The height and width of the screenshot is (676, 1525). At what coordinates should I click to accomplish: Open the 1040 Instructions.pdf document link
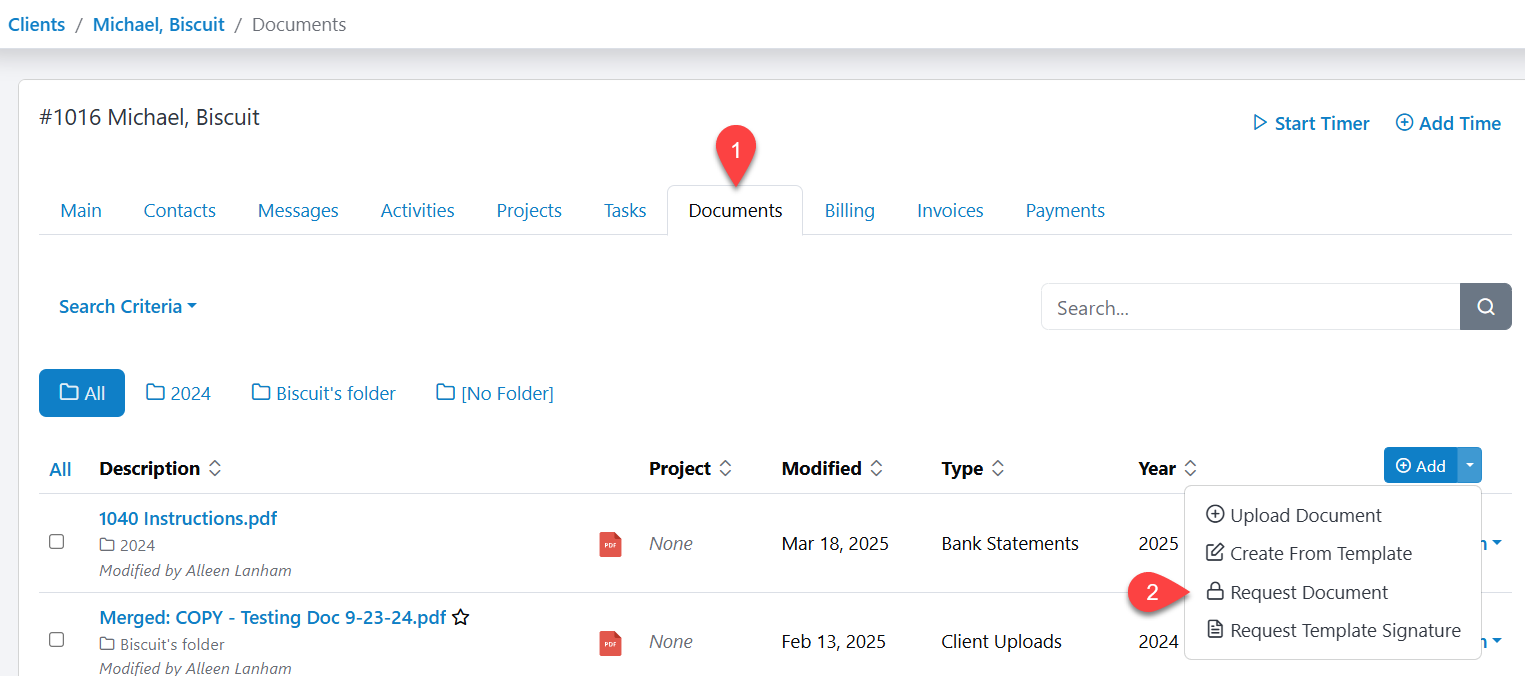click(x=187, y=518)
